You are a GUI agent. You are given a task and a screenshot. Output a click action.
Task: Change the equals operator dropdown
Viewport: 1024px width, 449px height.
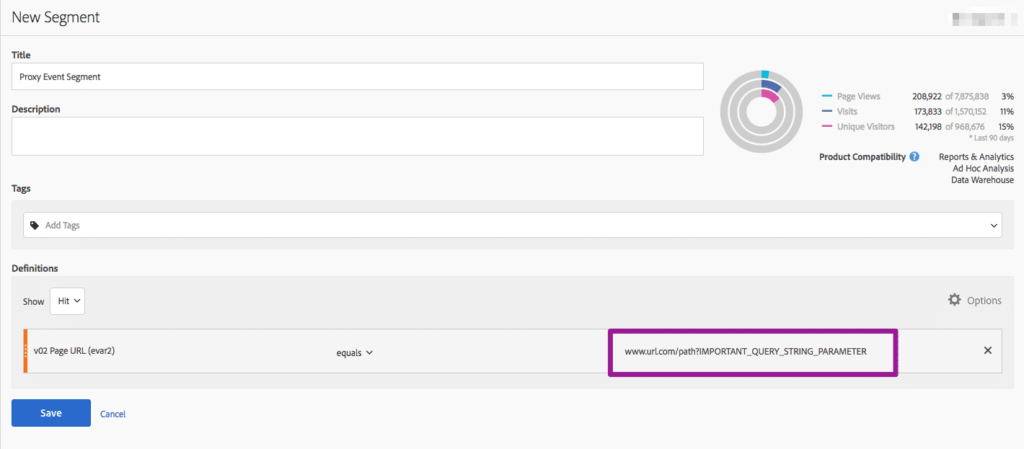354,352
